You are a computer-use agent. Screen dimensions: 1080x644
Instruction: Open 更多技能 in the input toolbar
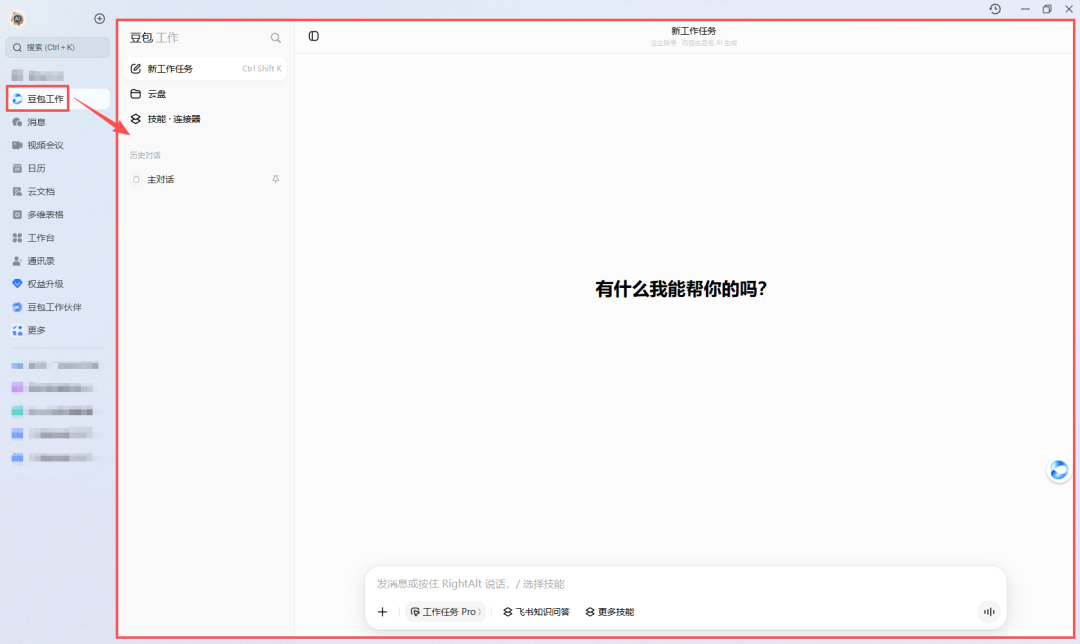(610, 612)
